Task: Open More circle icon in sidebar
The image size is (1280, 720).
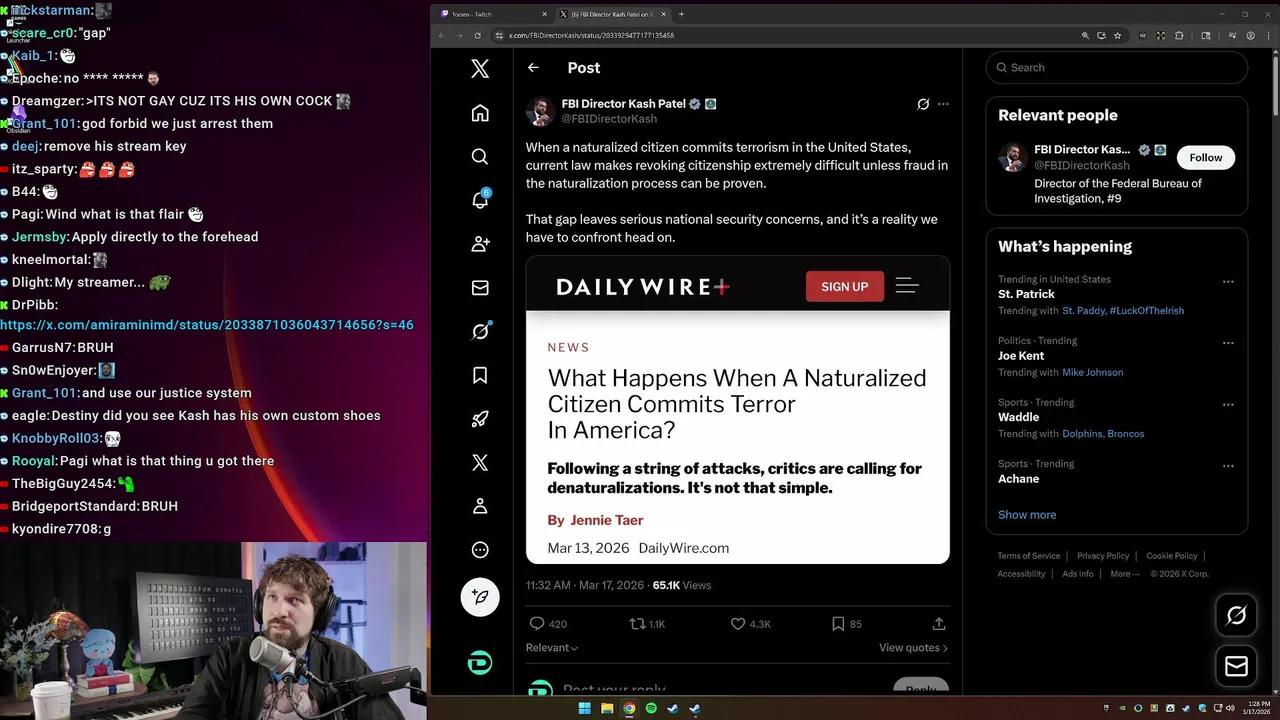Action: (x=480, y=550)
